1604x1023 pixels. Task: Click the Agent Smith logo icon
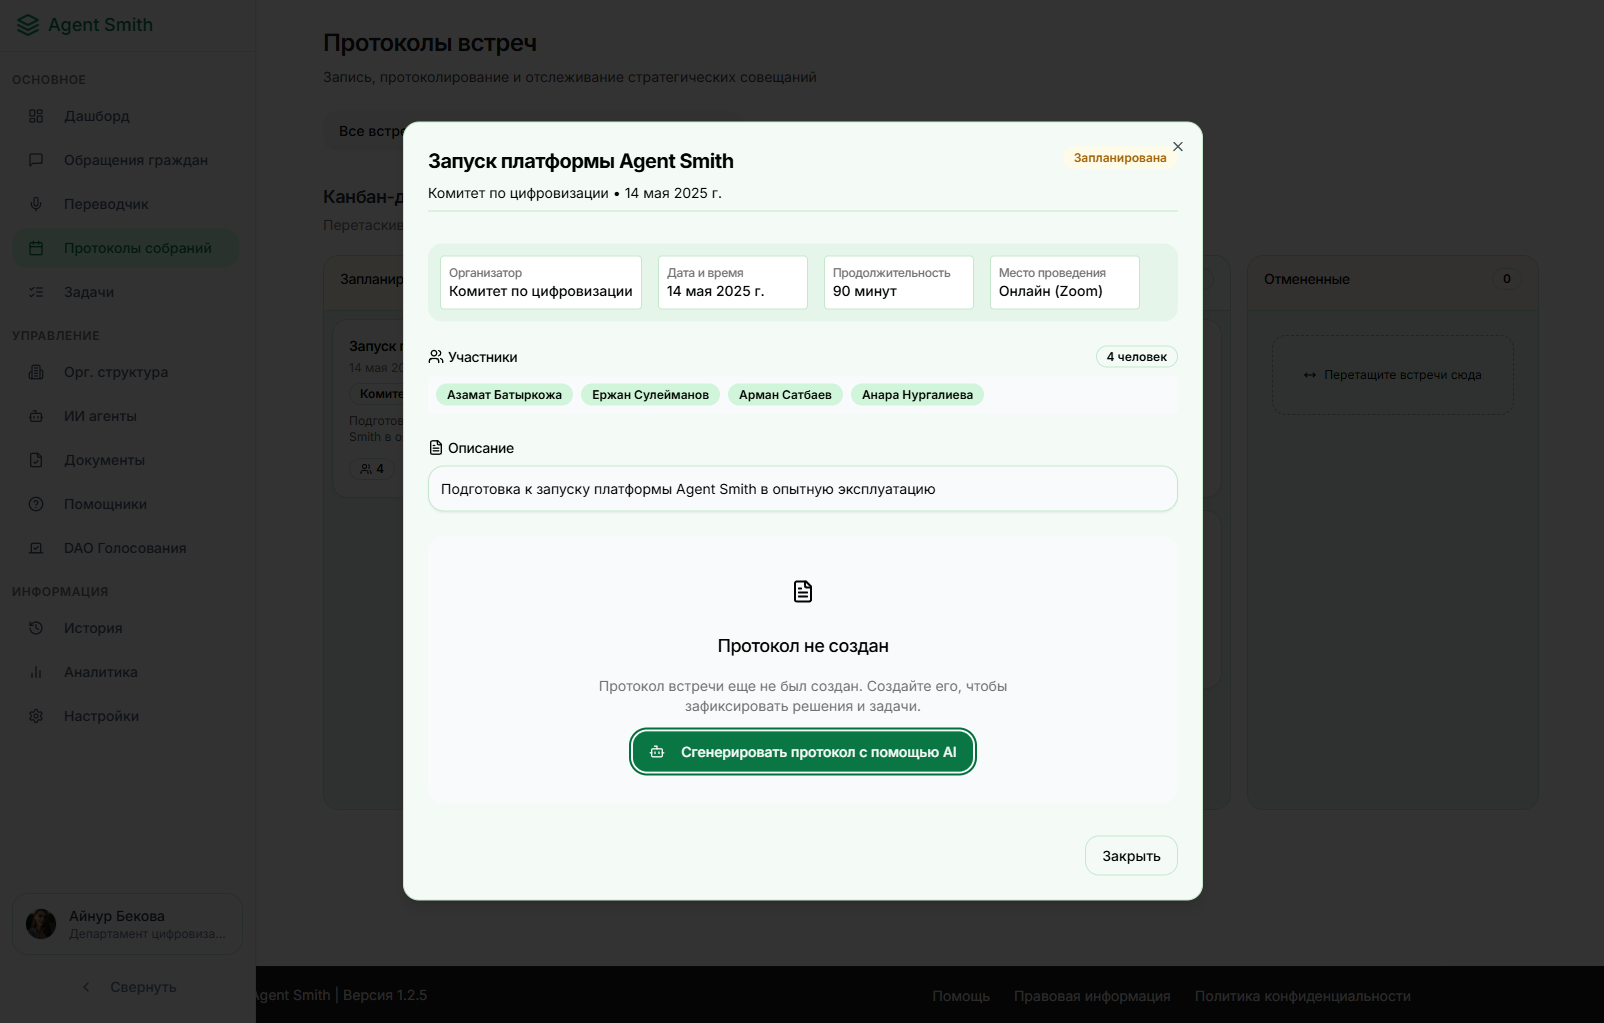click(x=28, y=25)
